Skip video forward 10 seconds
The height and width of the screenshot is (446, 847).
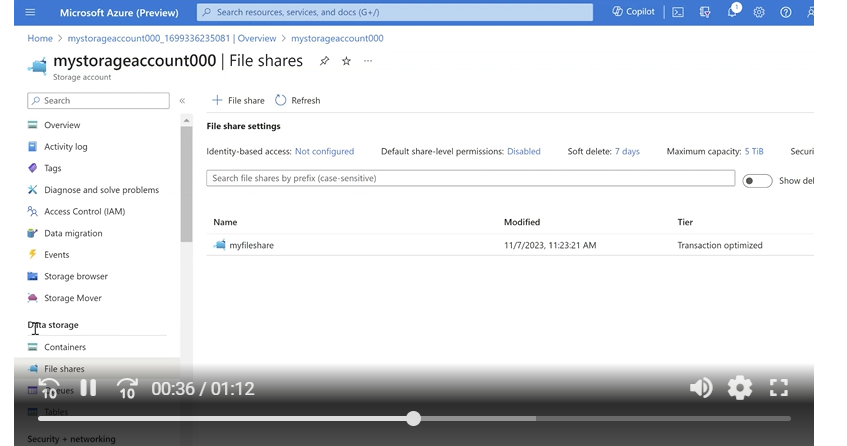[127, 388]
